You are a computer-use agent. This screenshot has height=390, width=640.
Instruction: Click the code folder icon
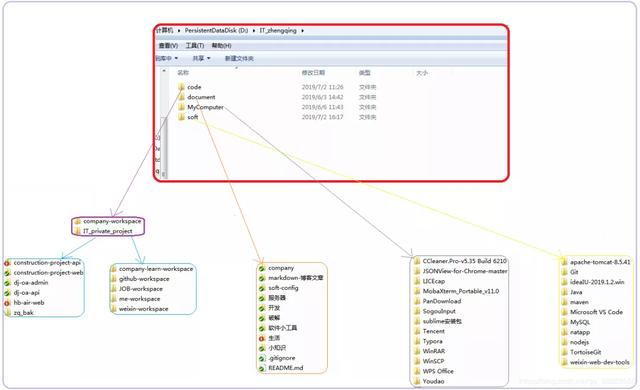[x=182, y=87]
